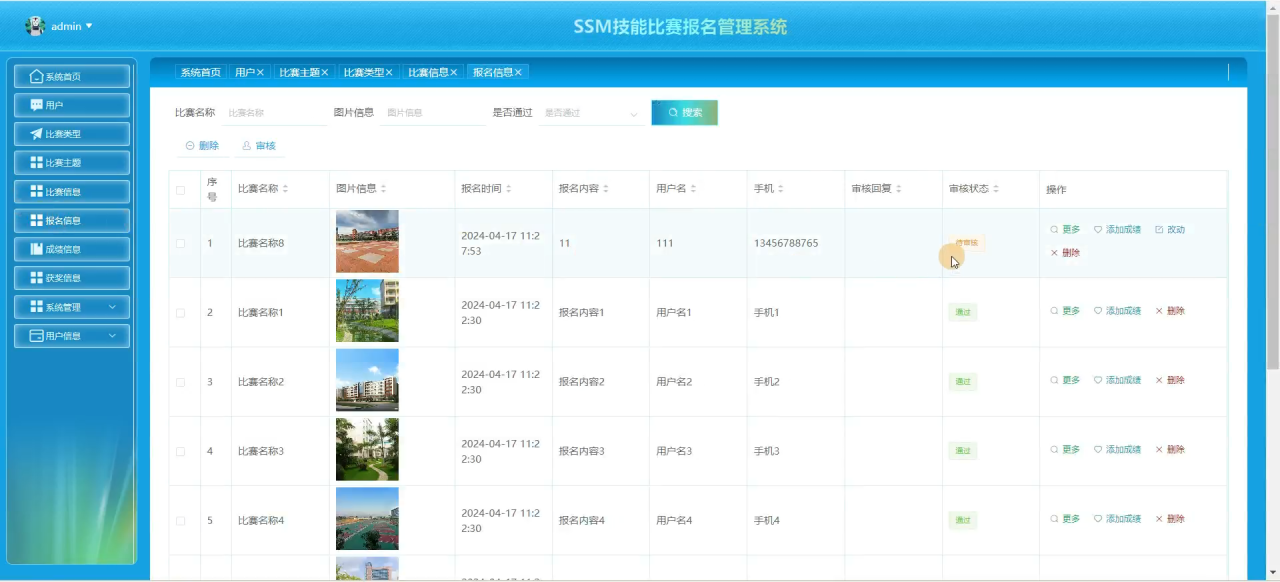Close the 用户 tab
The width and height of the screenshot is (1280, 582).
260,72
